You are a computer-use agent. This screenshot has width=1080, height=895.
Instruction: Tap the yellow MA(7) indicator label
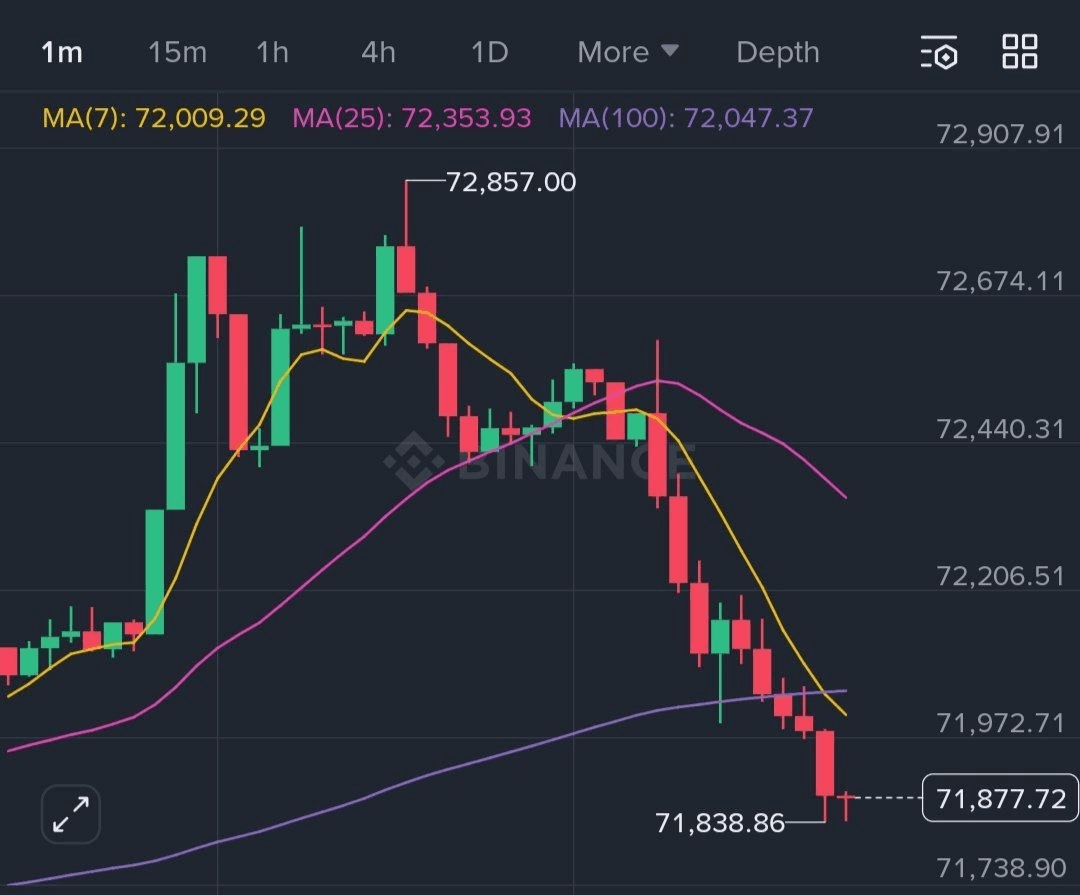pyautogui.click(x=154, y=119)
